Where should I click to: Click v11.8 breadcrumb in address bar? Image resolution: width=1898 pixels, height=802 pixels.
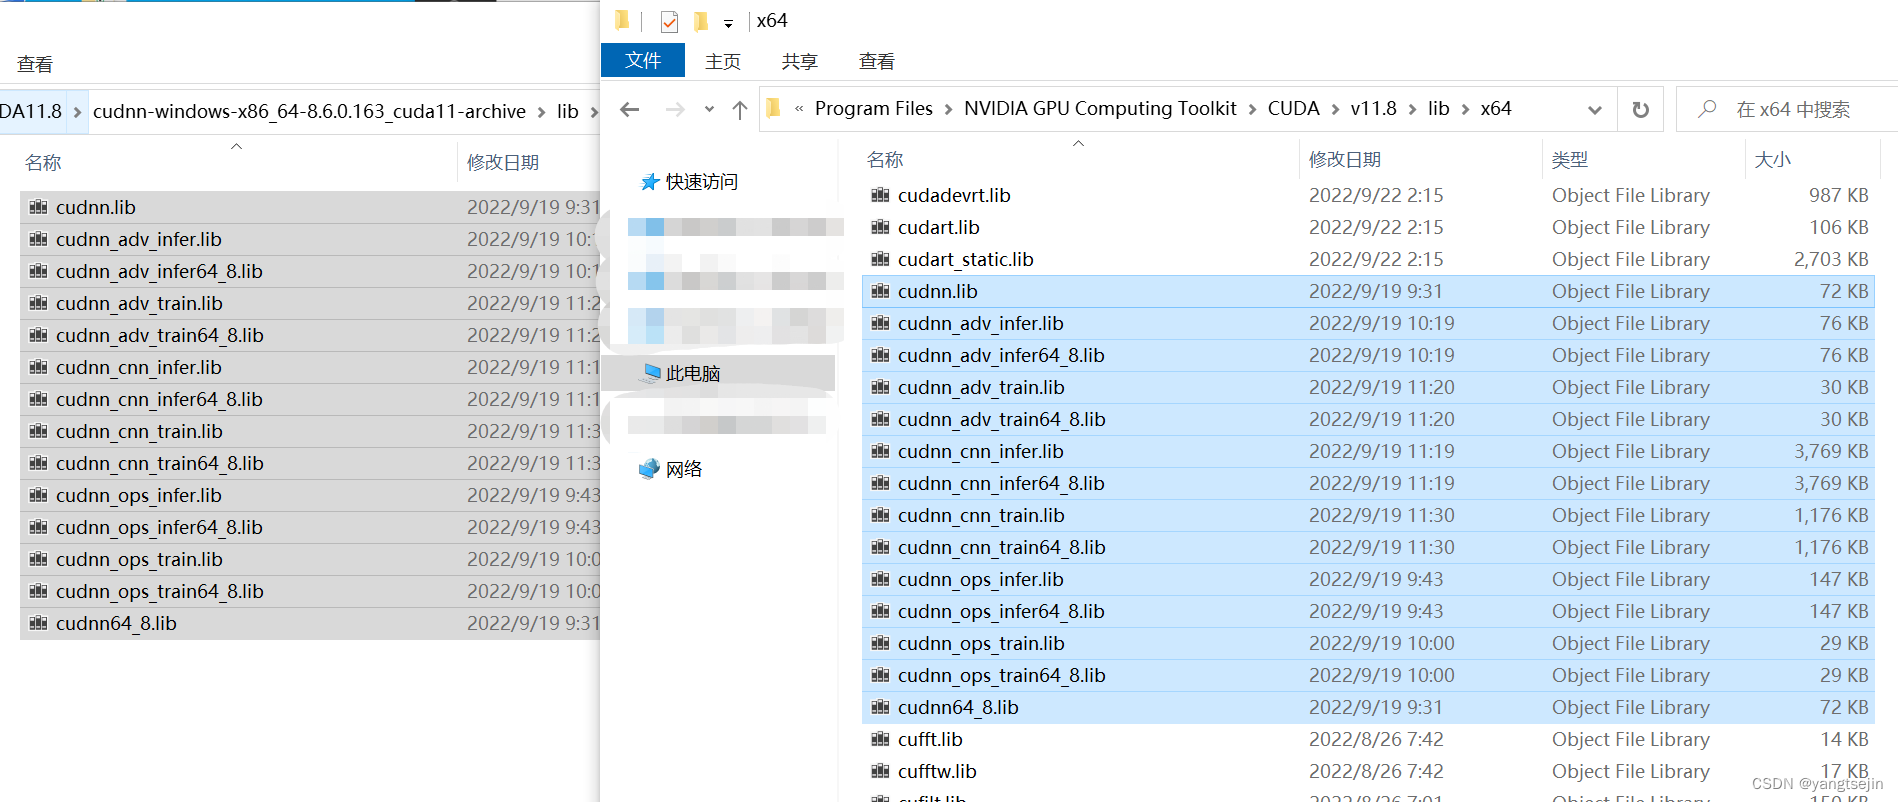(x=1373, y=108)
